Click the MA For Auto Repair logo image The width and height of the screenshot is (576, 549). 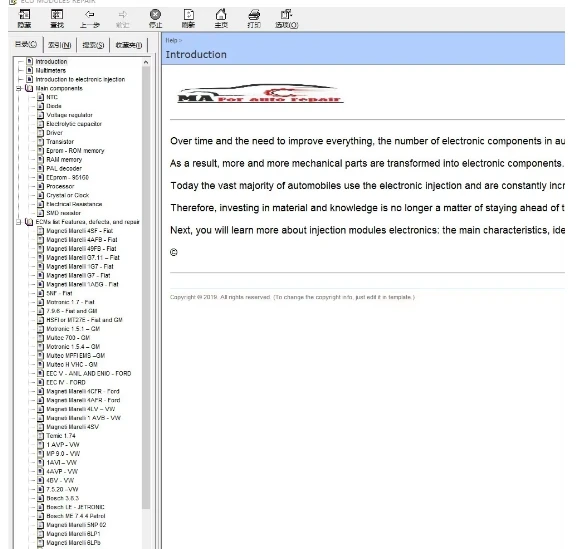(260, 94)
